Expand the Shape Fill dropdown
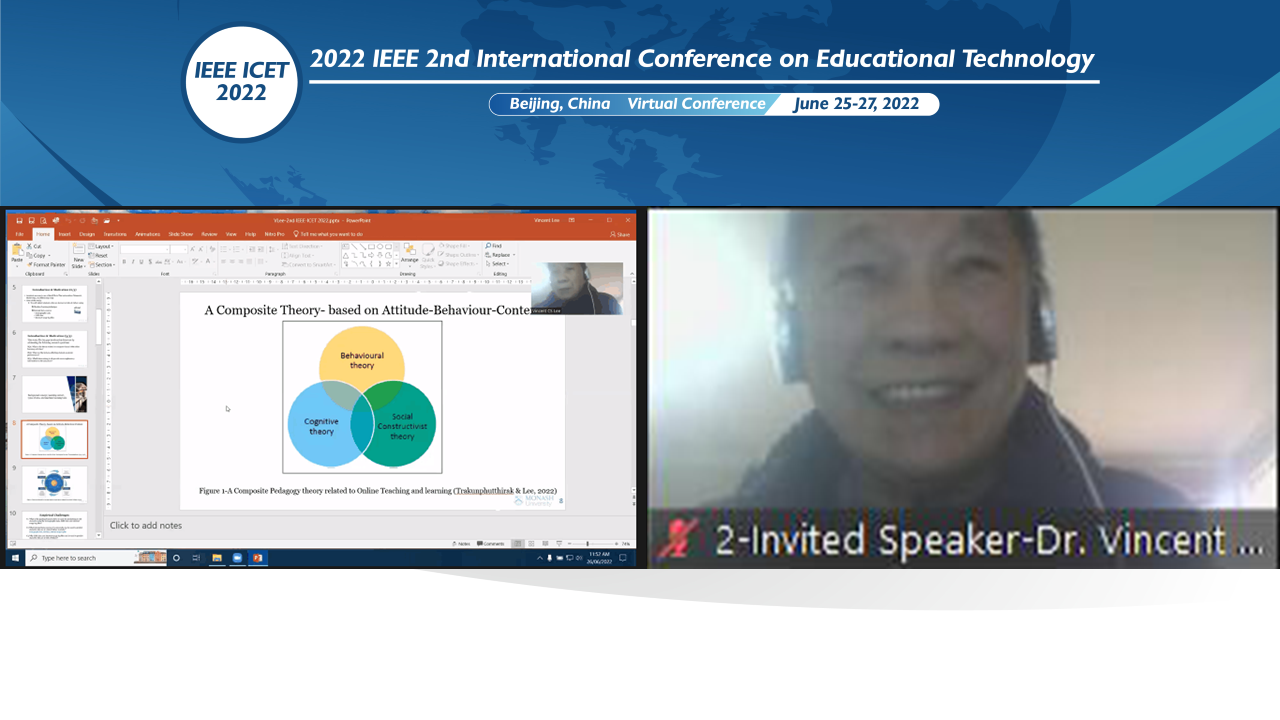This screenshot has width=1280, height=720. click(x=456, y=246)
